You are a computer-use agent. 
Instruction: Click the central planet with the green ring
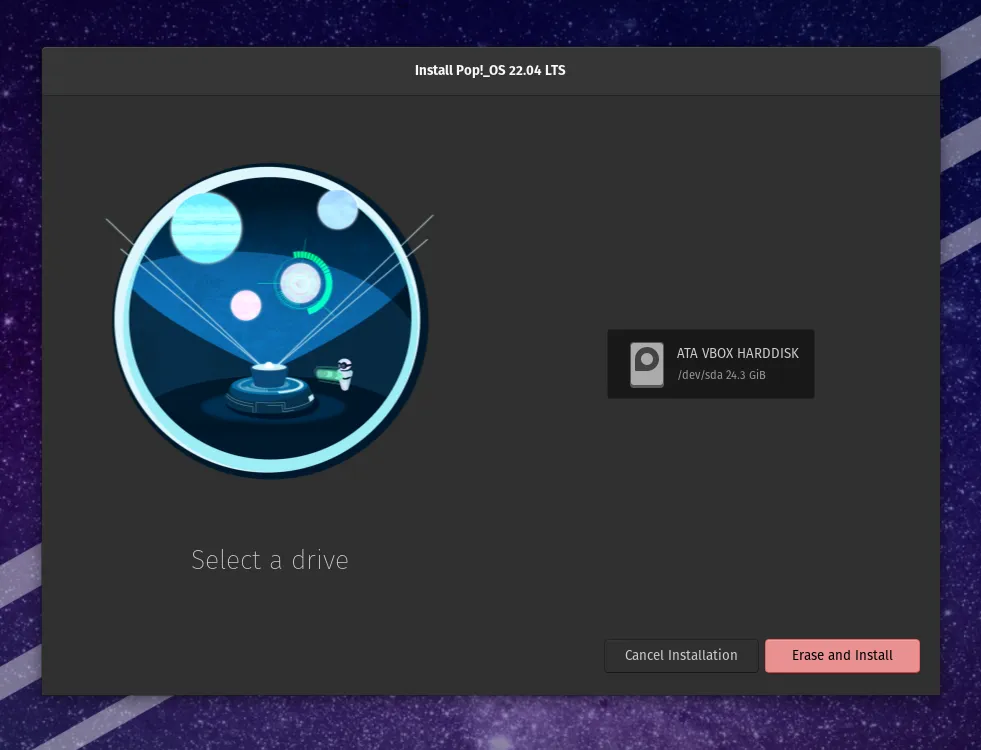tap(299, 284)
